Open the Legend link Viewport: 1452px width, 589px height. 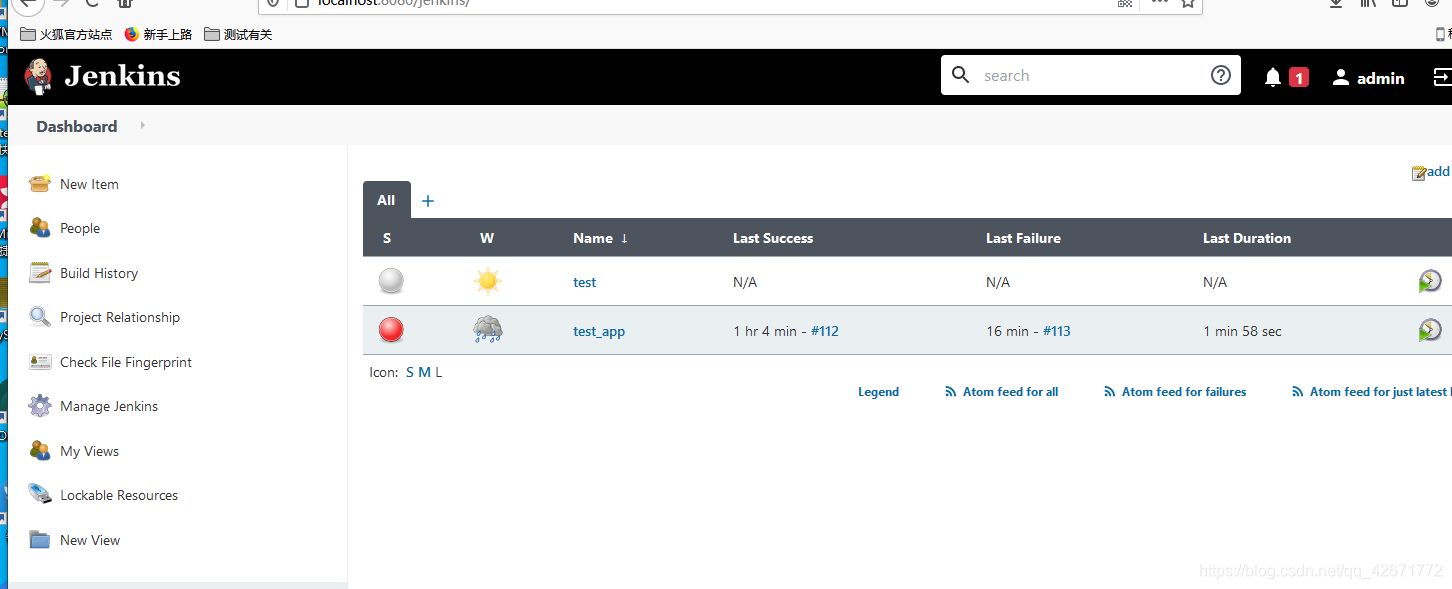coord(878,392)
